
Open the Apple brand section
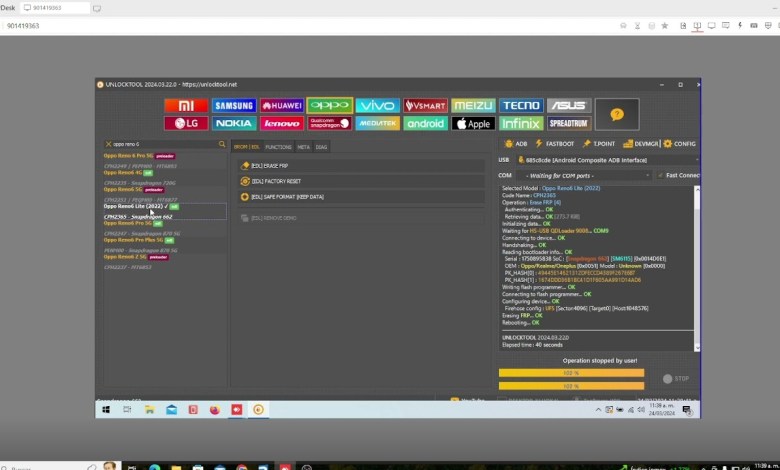pyautogui.click(x=473, y=124)
